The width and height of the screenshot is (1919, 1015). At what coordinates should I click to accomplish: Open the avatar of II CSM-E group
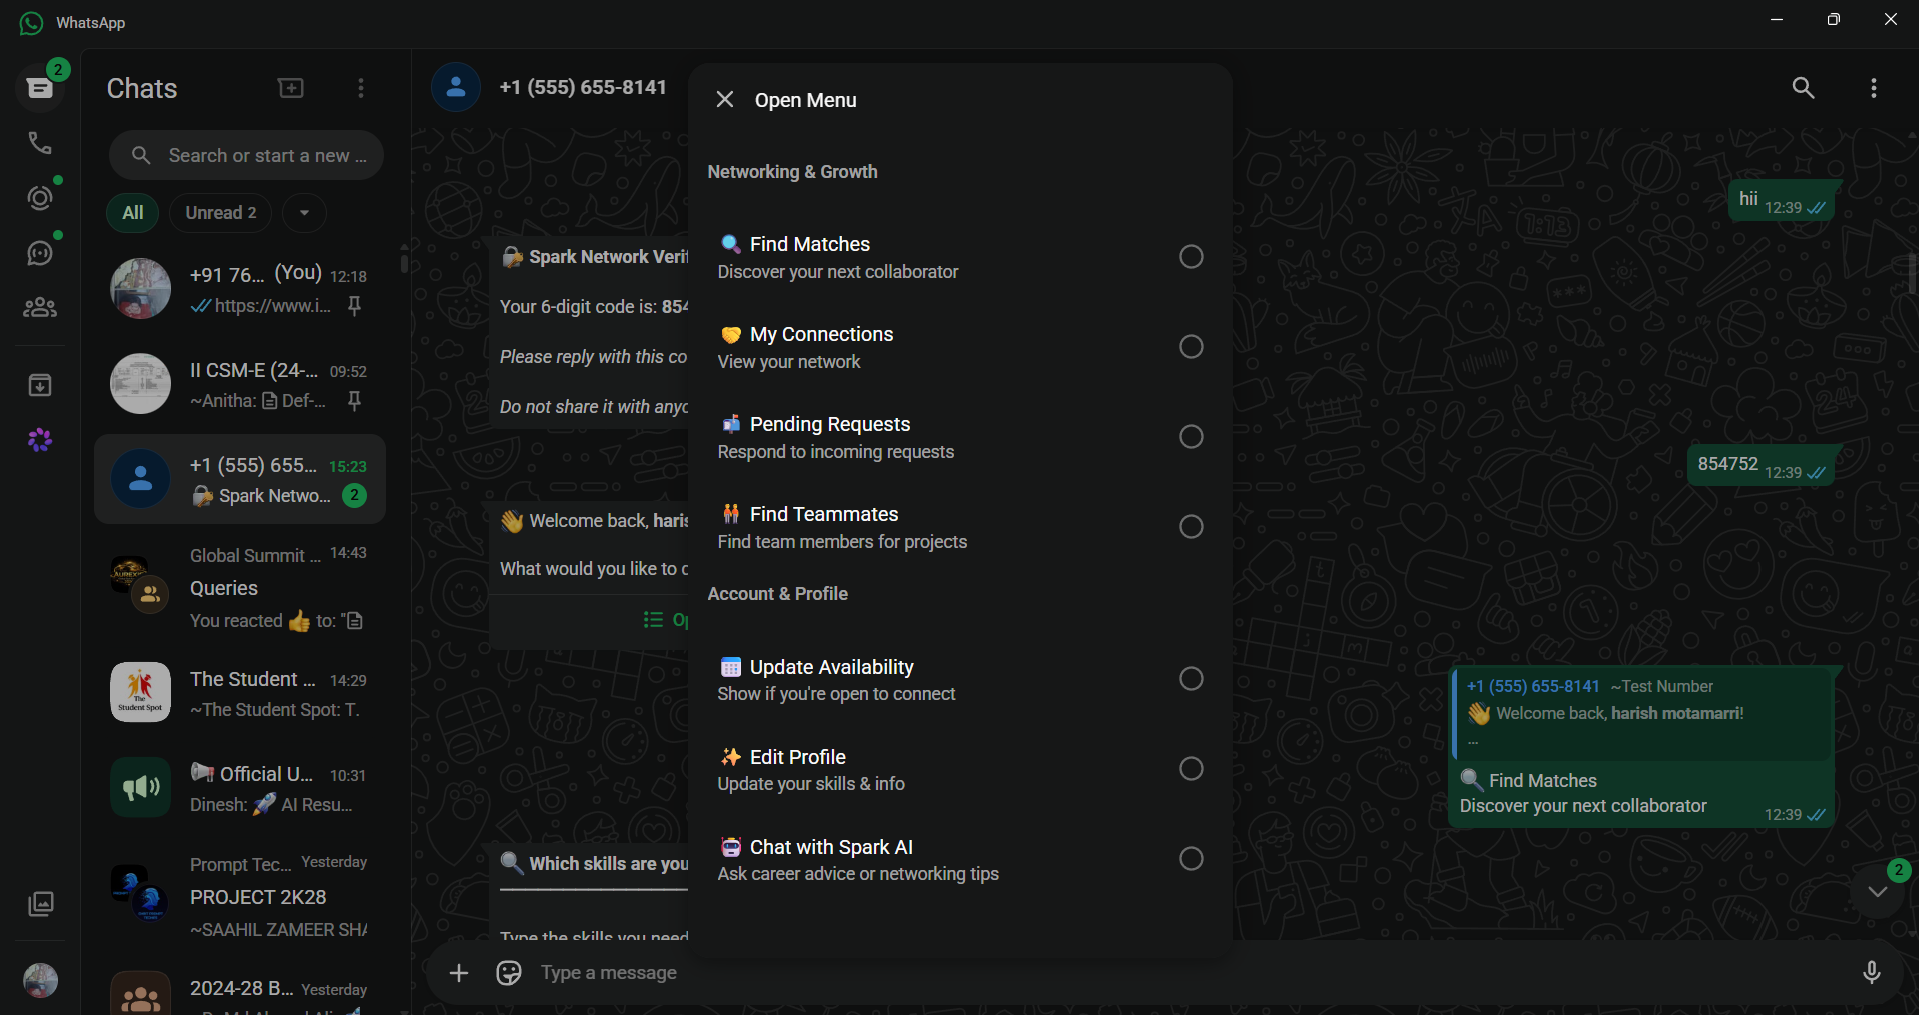point(140,384)
